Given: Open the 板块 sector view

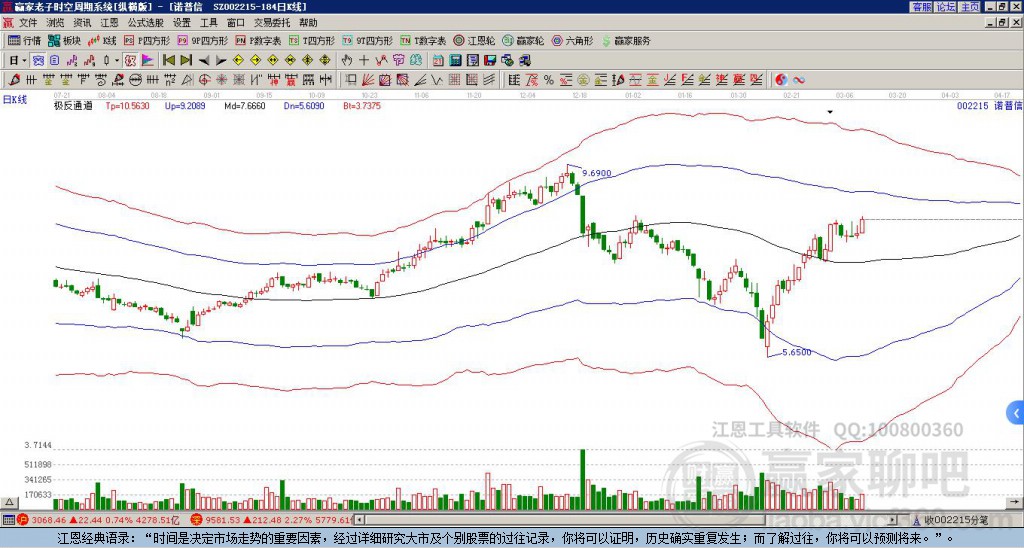Looking at the screenshot, I should (x=65, y=40).
